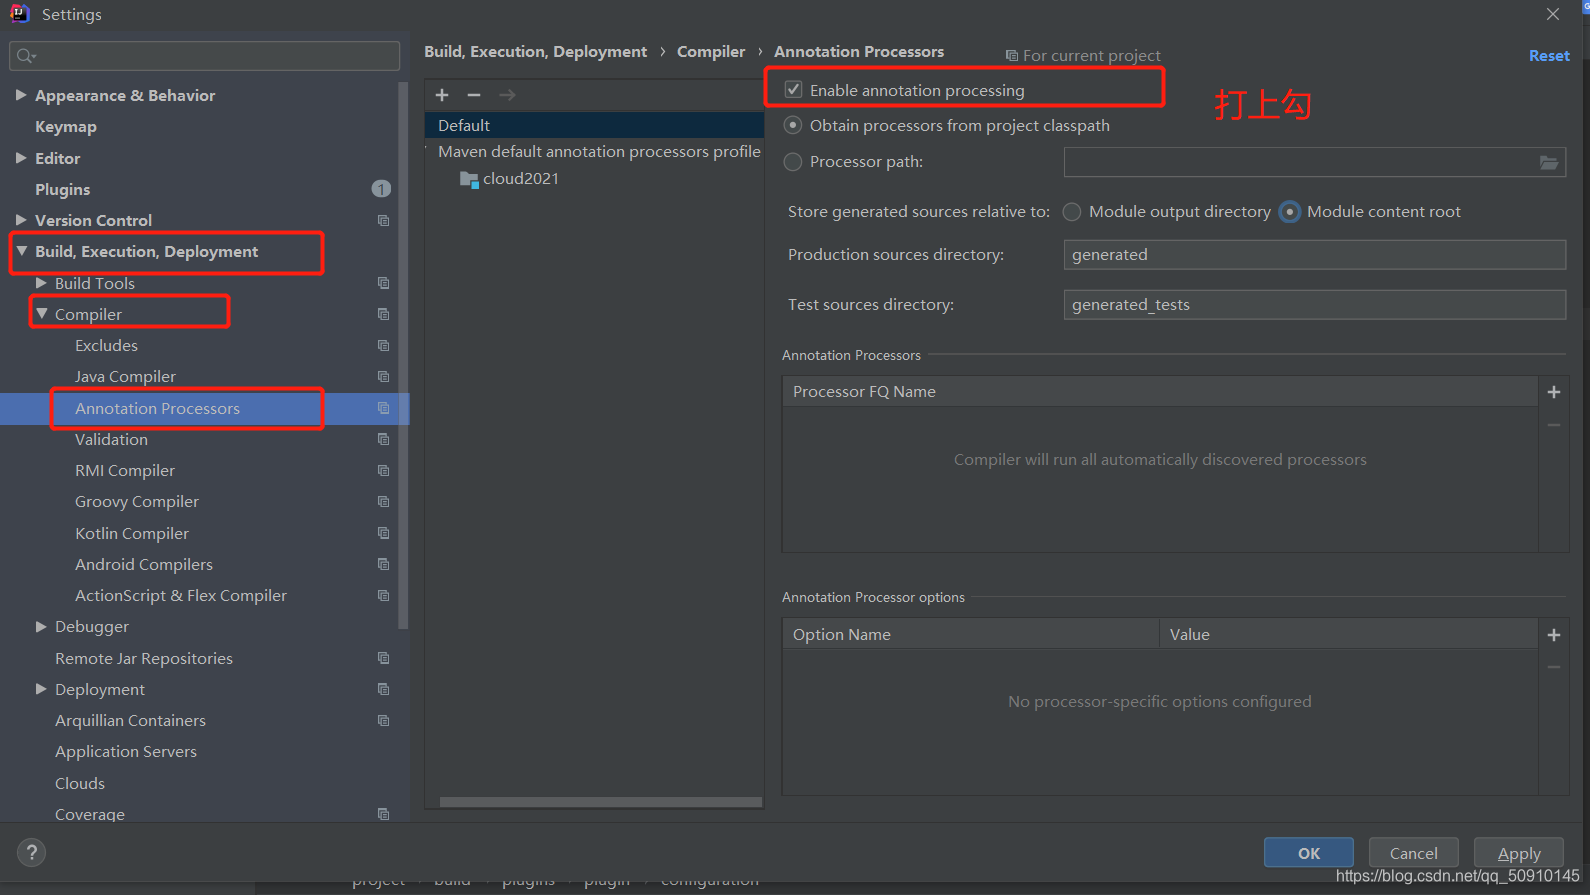Select the Default profile row
This screenshot has height=895, width=1590.
[x=594, y=125]
